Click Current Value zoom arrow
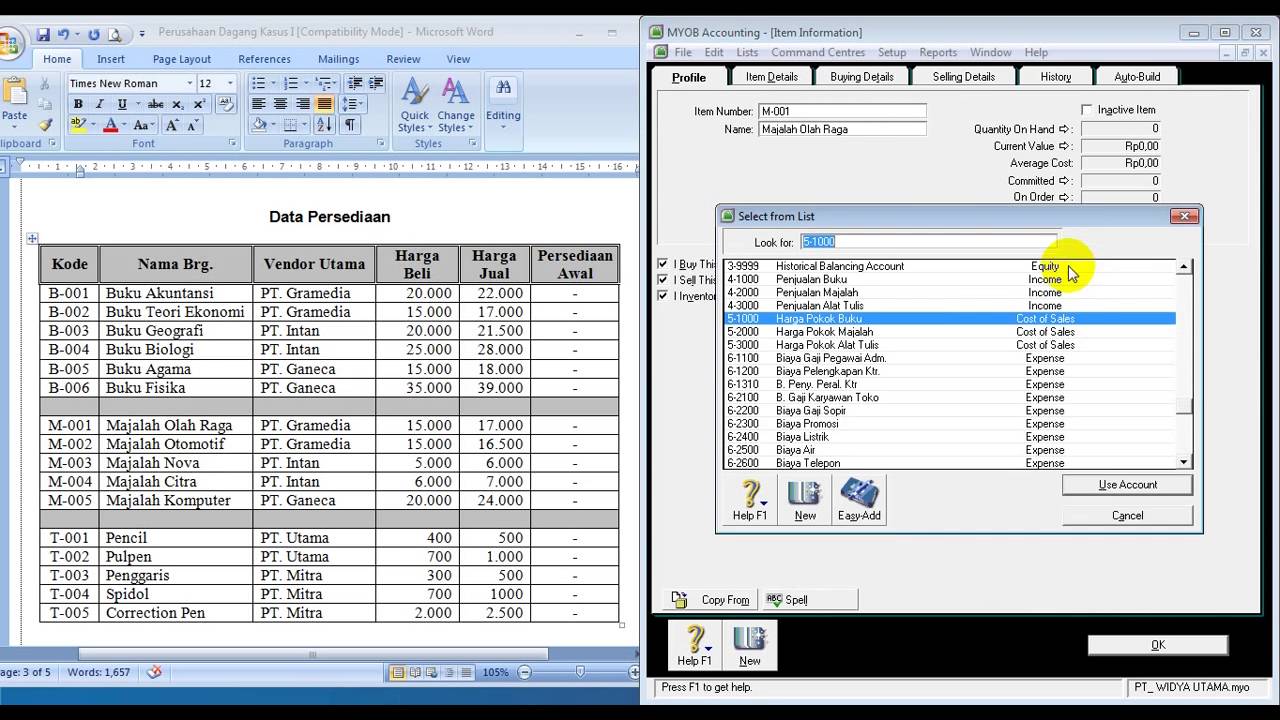Screen dimensions: 1280x720 coord(1064,146)
